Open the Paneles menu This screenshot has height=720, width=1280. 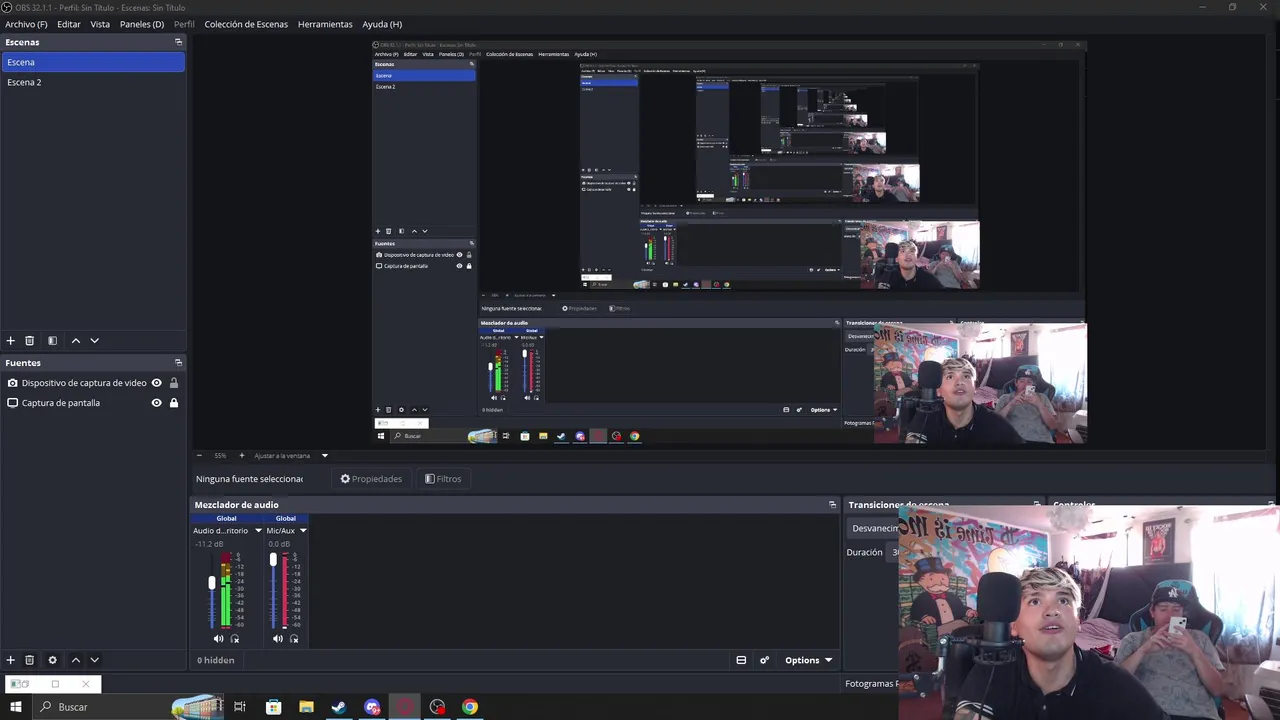(x=142, y=24)
